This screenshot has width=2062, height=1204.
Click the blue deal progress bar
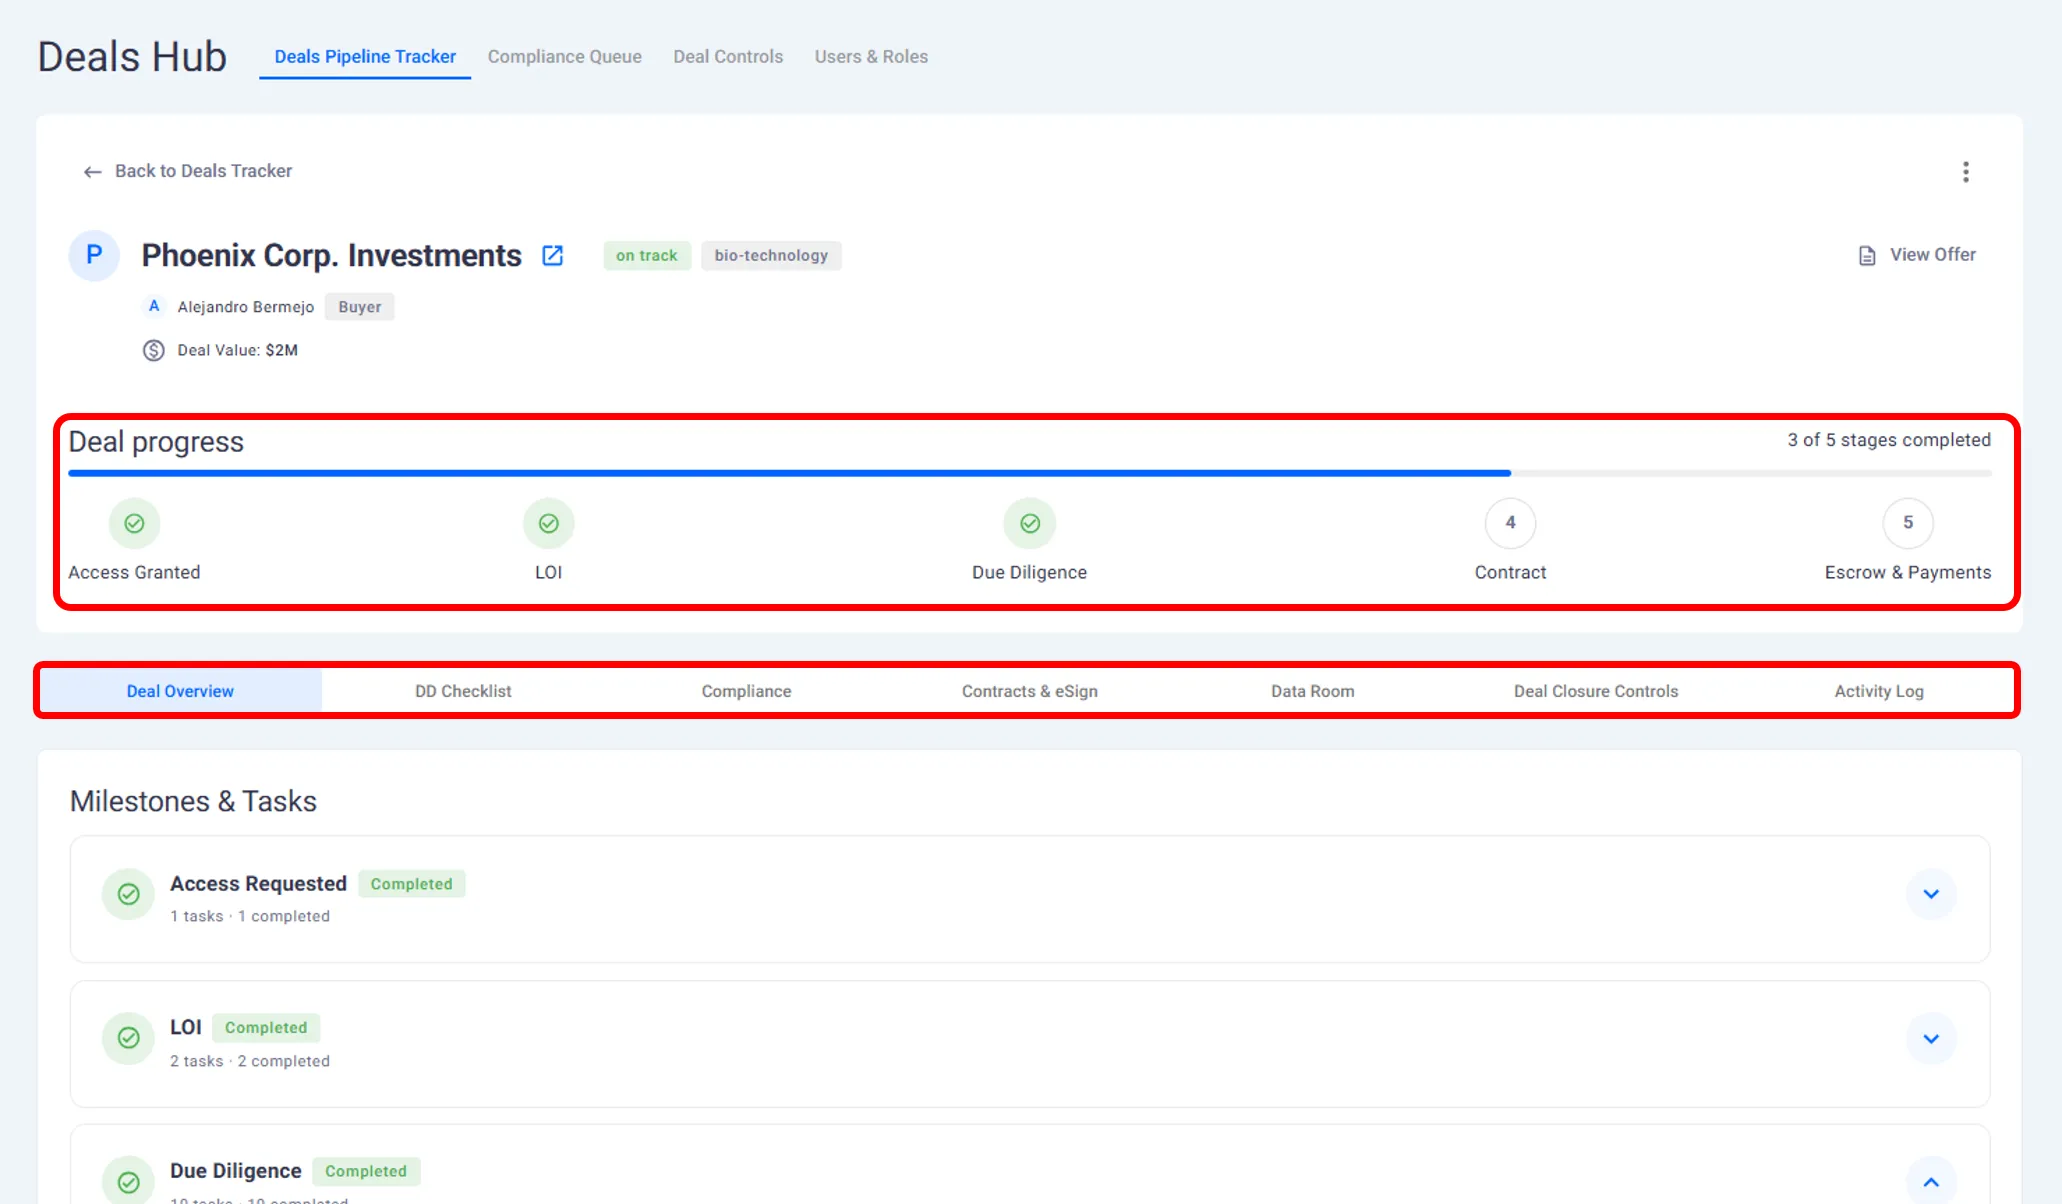click(788, 473)
